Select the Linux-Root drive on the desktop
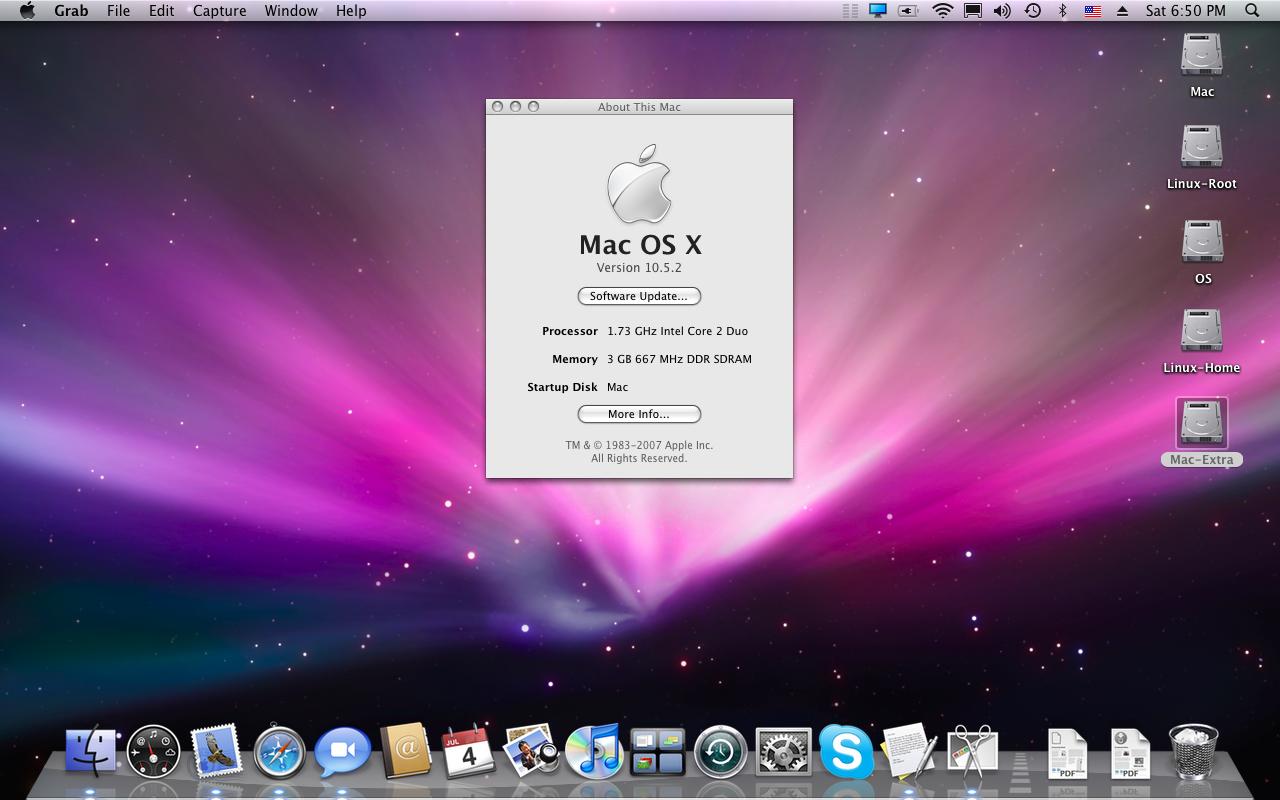The image size is (1280, 800). [x=1201, y=158]
